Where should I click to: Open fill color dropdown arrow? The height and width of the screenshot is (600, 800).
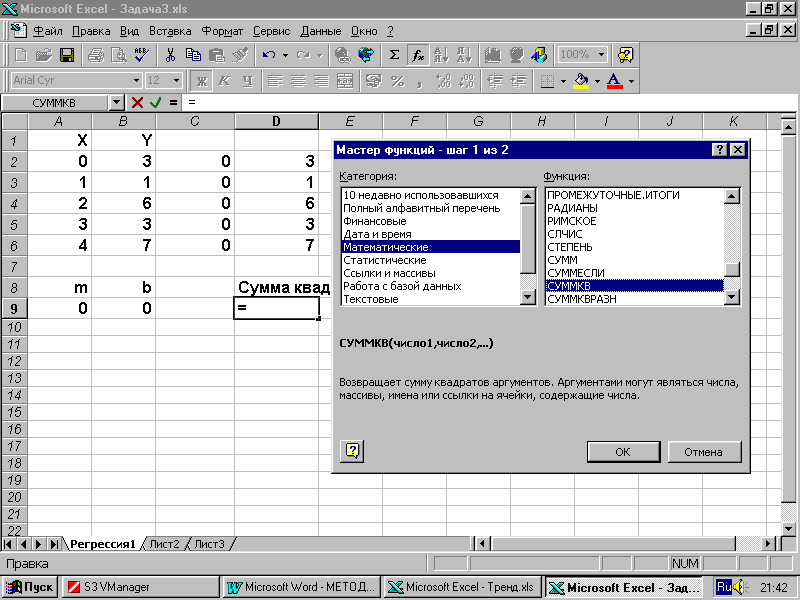pos(597,81)
